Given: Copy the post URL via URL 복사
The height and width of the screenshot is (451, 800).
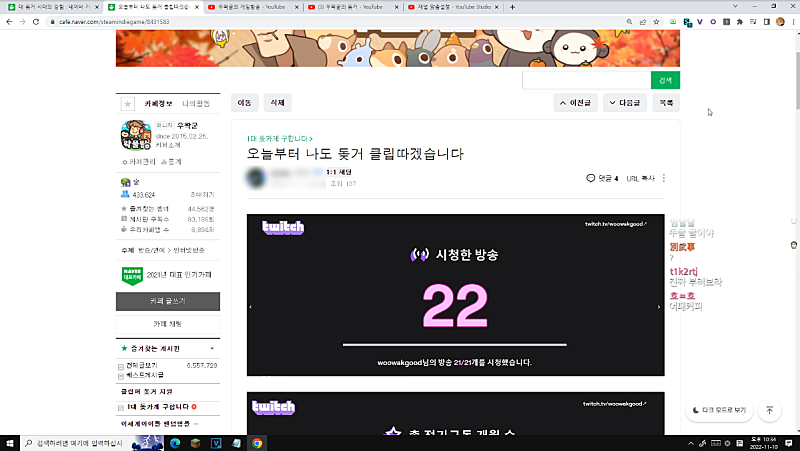Looking at the screenshot, I should click(x=640, y=178).
